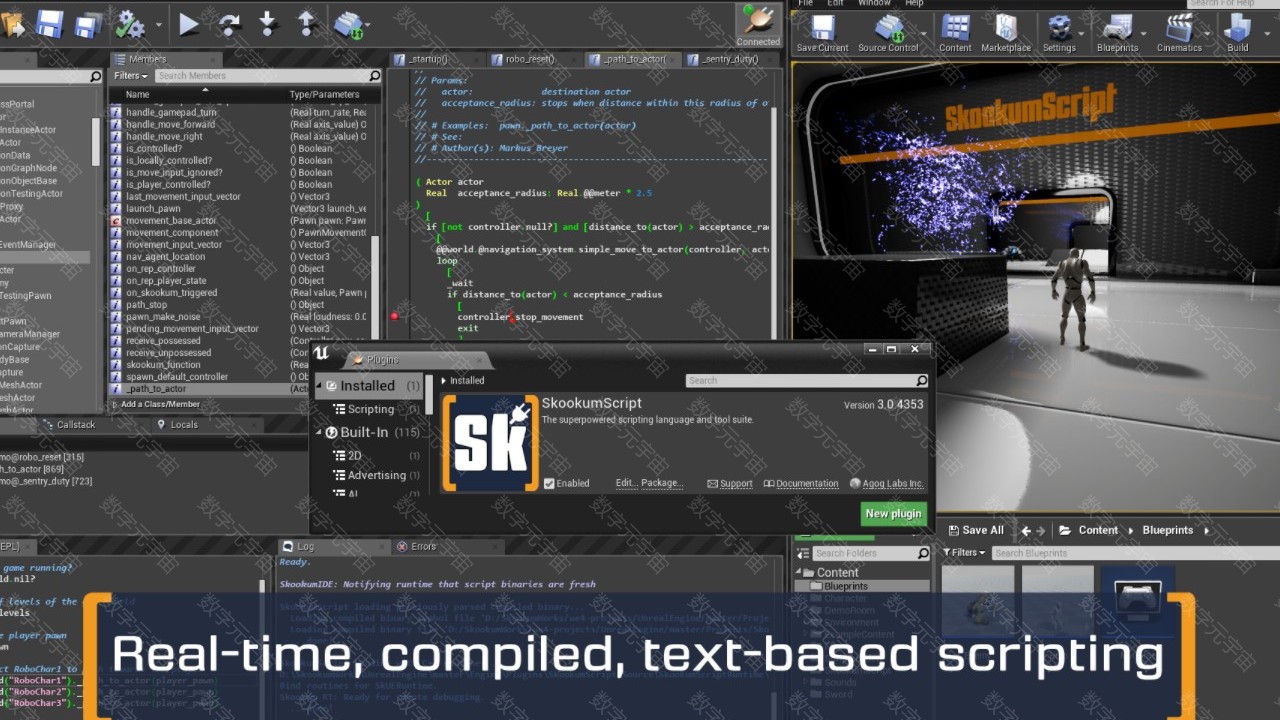The height and width of the screenshot is (720, 1280).
Task: Select the _path_to_actor member row
Action: pyautogui.click(x=238, y=389)
